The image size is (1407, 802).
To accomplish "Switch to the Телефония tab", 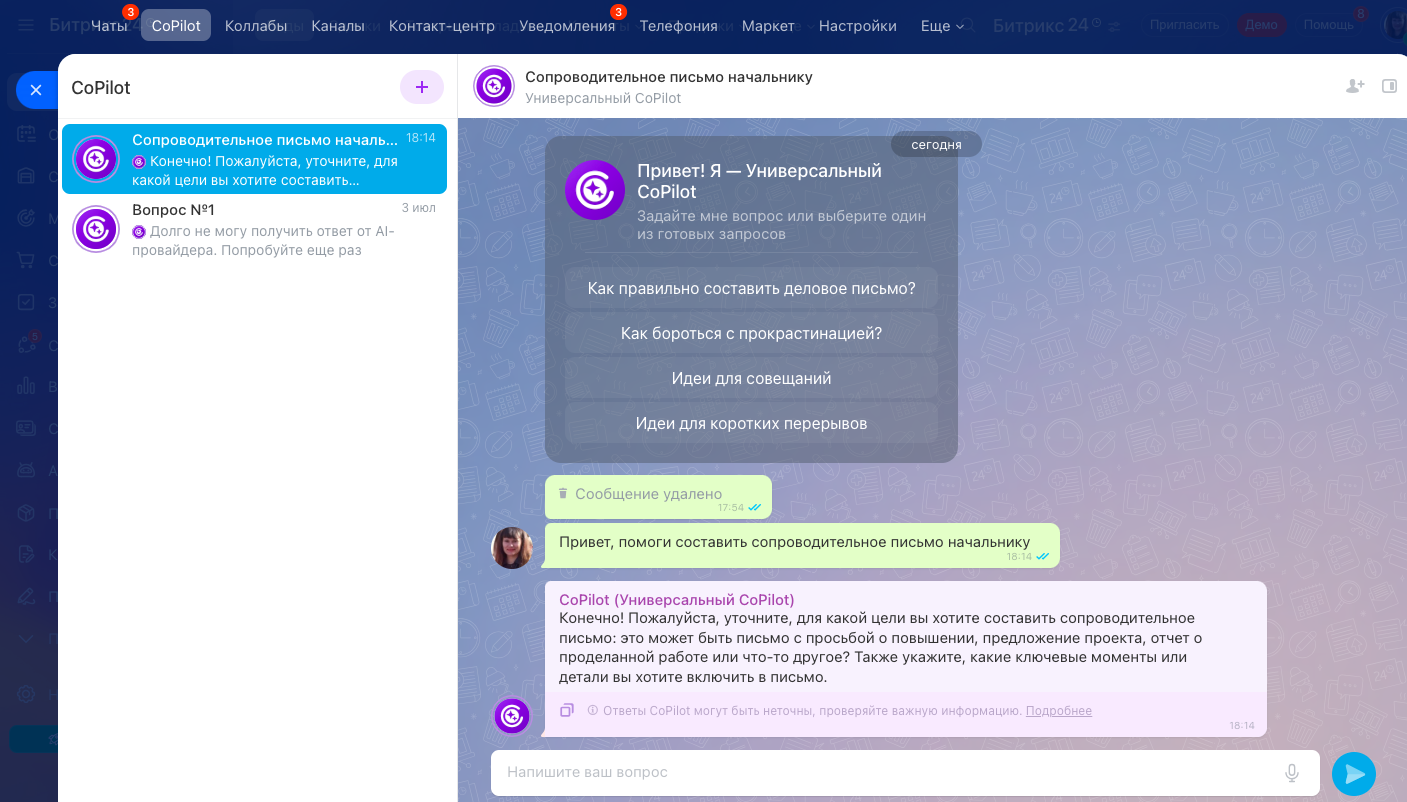I will (679, 26).
